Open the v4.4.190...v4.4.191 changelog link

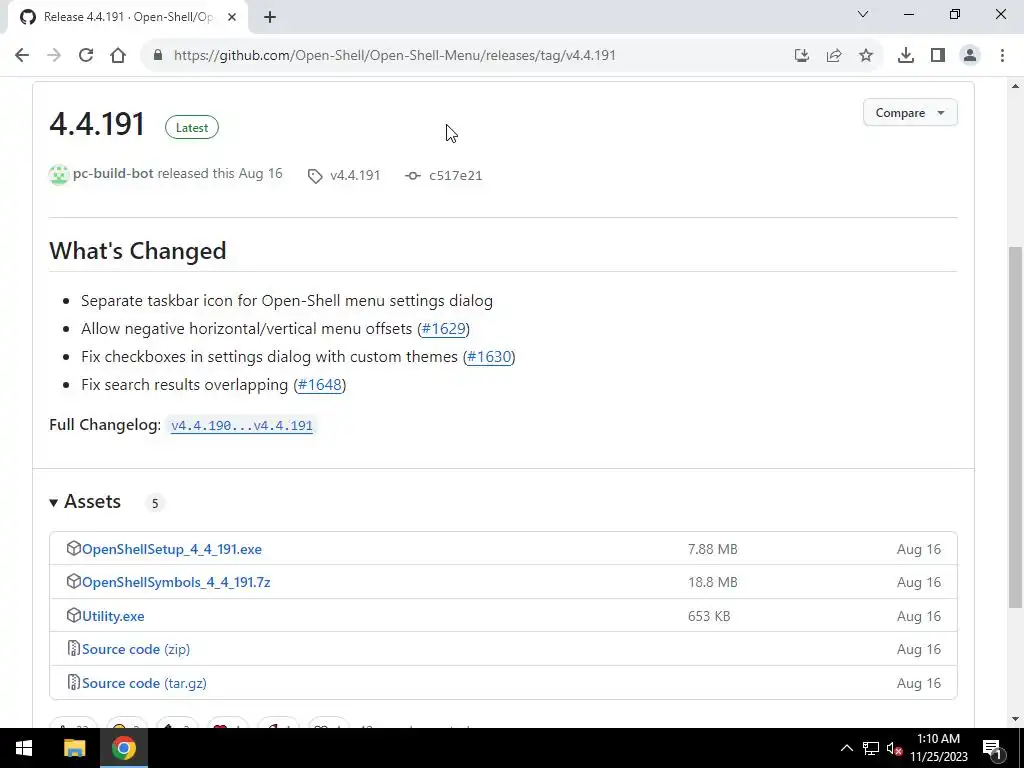pyautogui.click(x=242, y=426)
